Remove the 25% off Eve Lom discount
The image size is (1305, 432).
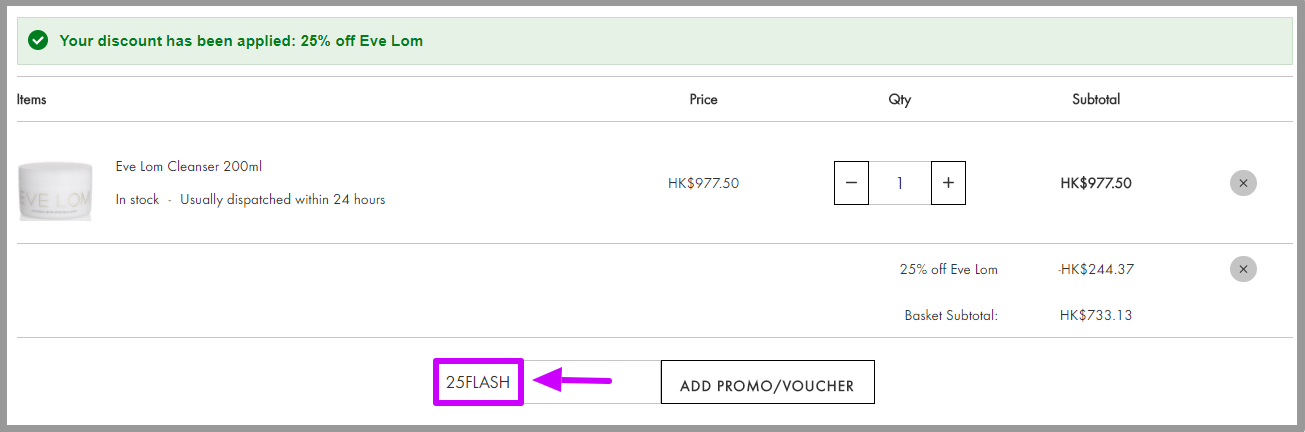point(1243,269)
